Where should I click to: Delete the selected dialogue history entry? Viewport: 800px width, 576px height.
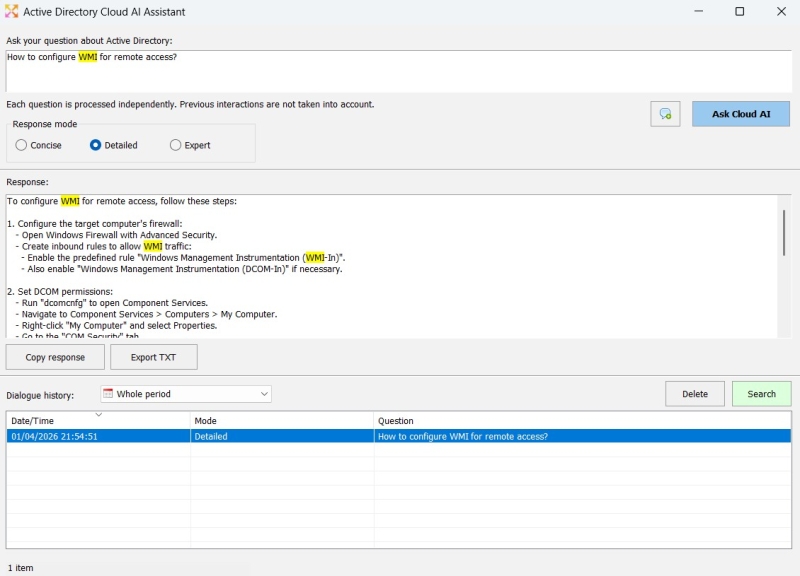click(695, 394)
